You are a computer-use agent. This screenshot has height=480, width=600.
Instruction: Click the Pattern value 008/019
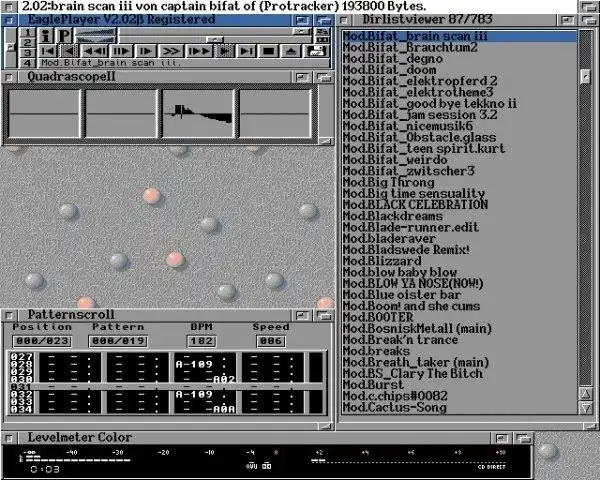click(x=118, y=341)
